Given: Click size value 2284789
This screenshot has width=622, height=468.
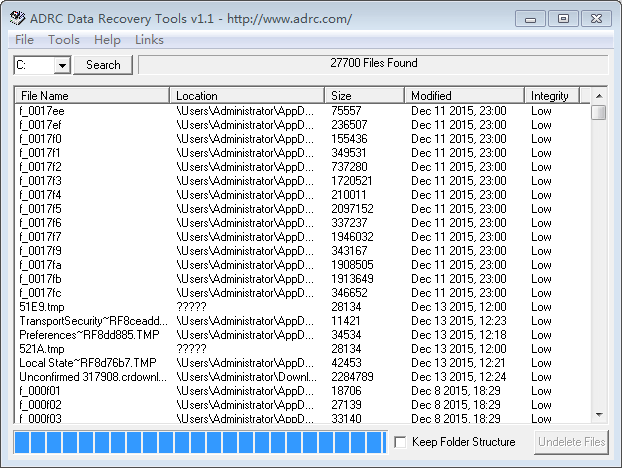Looking at the screenshot, I should (x=353, y=377).
